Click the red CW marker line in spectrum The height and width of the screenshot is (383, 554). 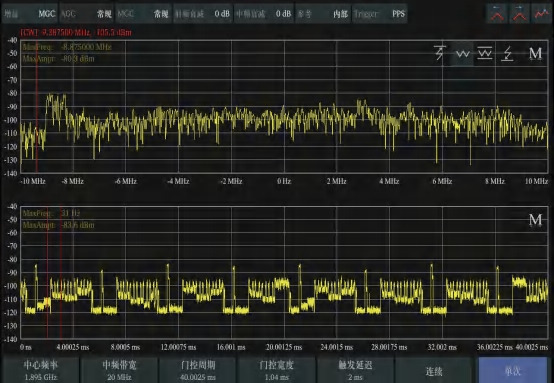pos(37,106)
